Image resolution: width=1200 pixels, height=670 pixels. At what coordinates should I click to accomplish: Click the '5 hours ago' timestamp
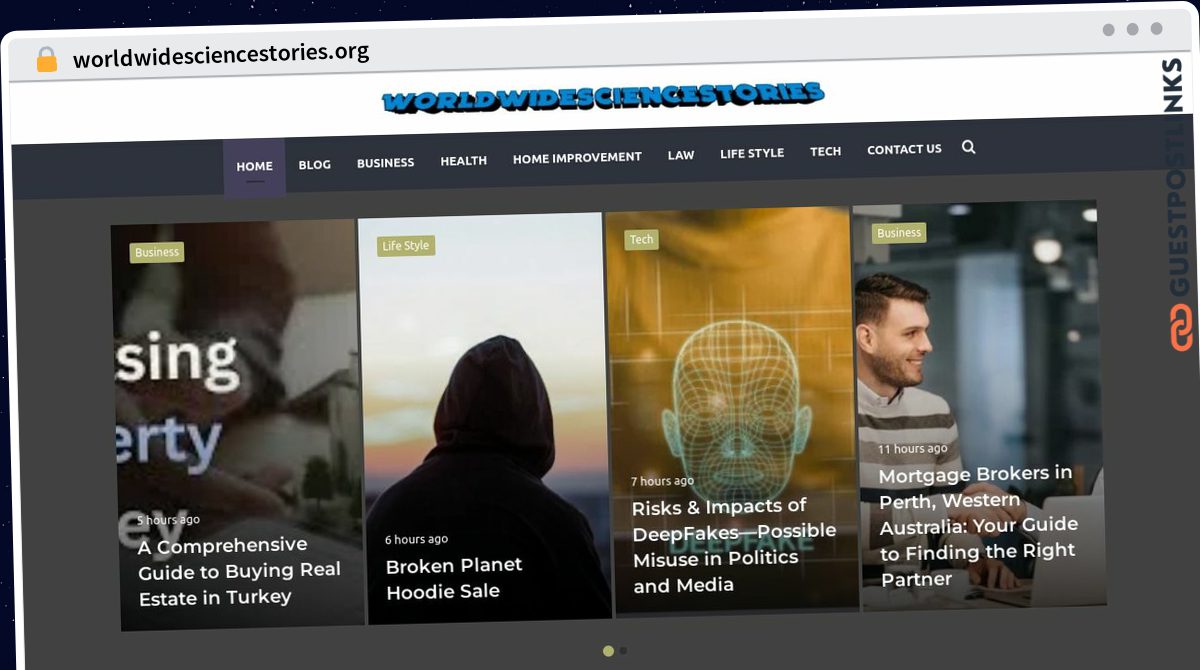[x=168, y=520]
